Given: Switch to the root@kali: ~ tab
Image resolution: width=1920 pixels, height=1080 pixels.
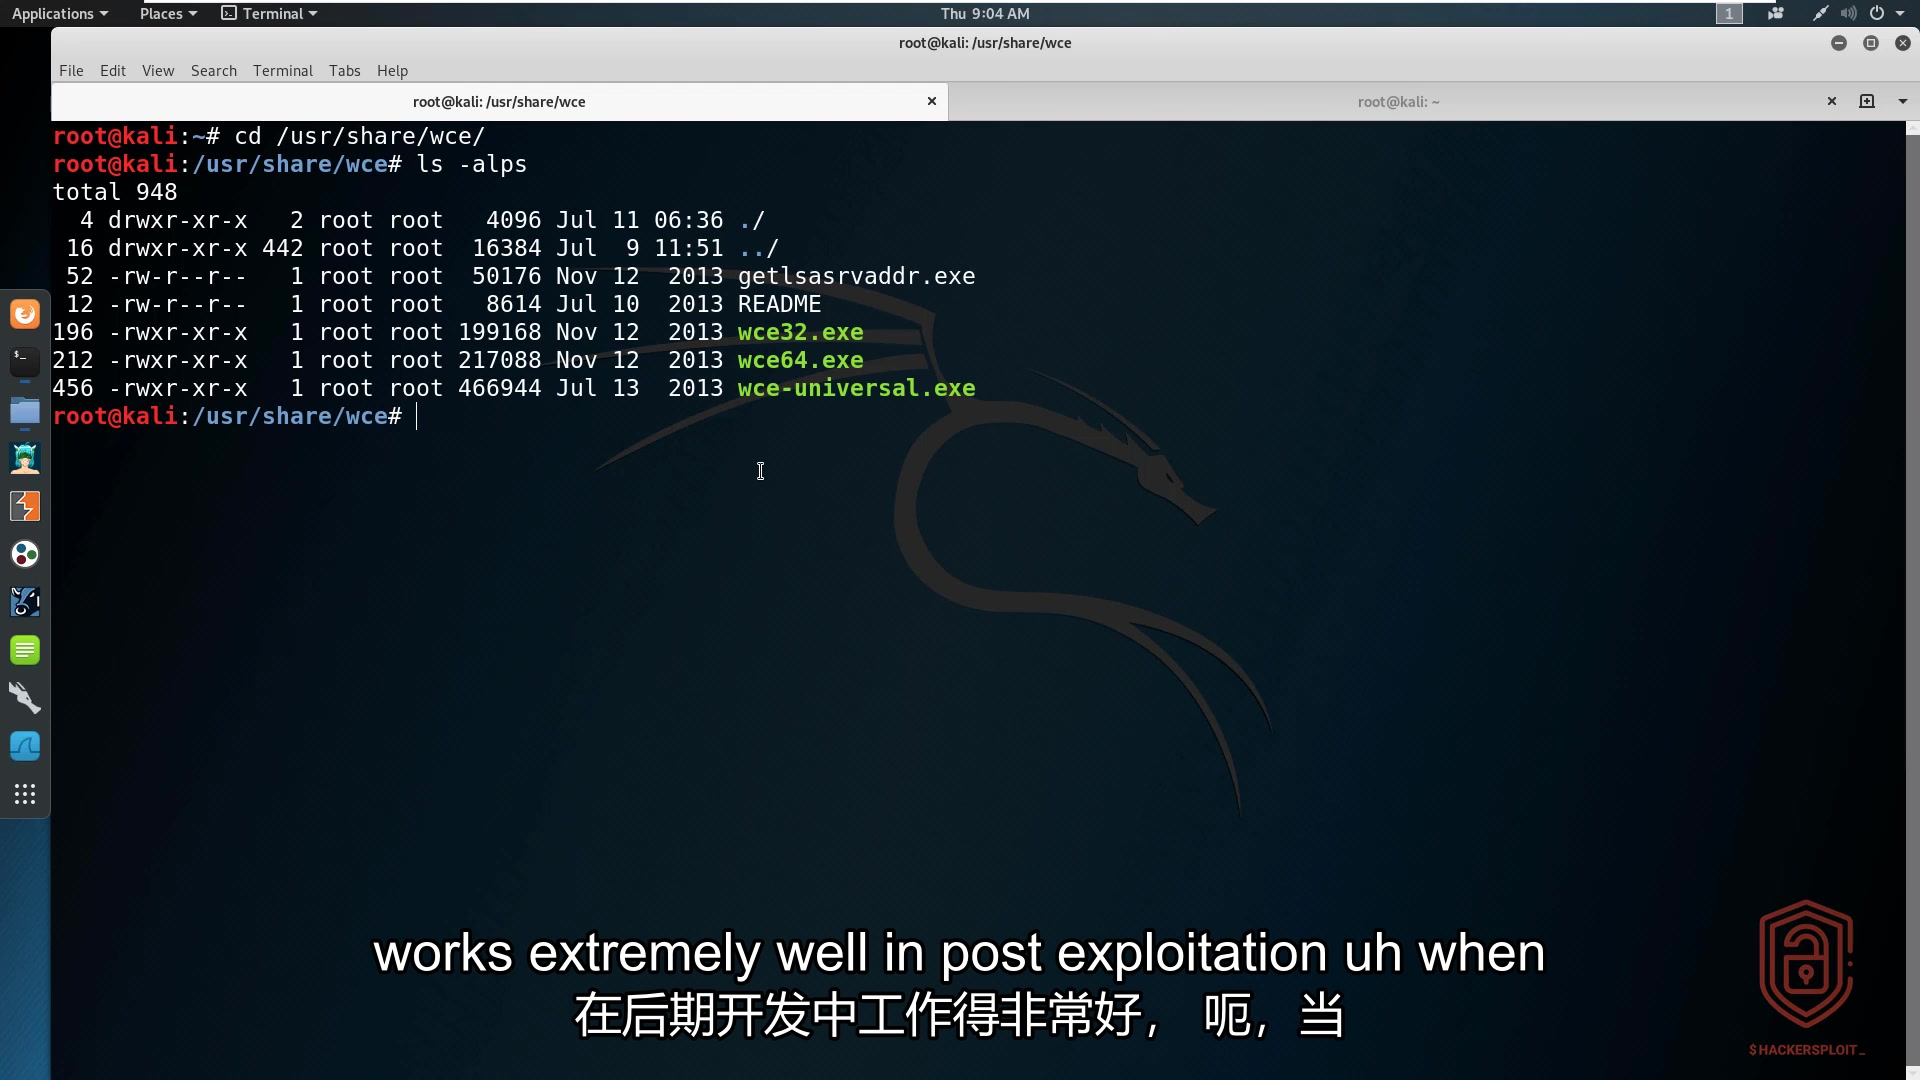Looking at the screenshot, I should click(1398, 101).
